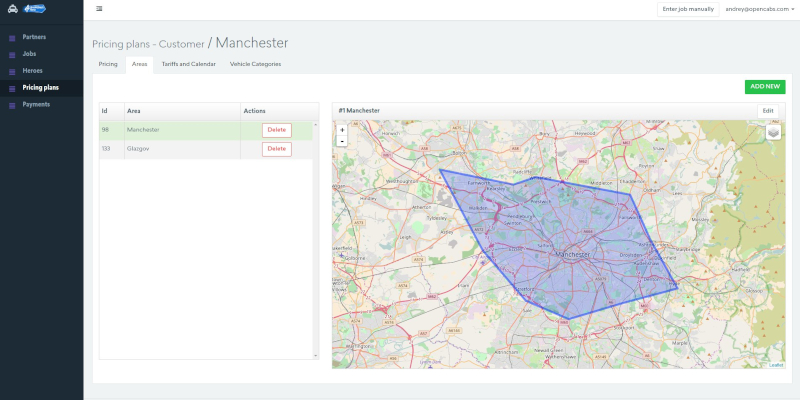Click Edit on the Manchester map

[767, 110]
